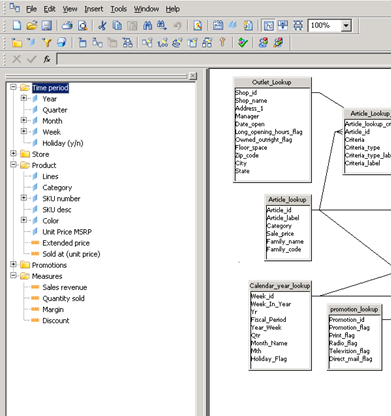Click Radio_flag column in promotion_lookup
391x416 pixels.
(x=343, y=343)
